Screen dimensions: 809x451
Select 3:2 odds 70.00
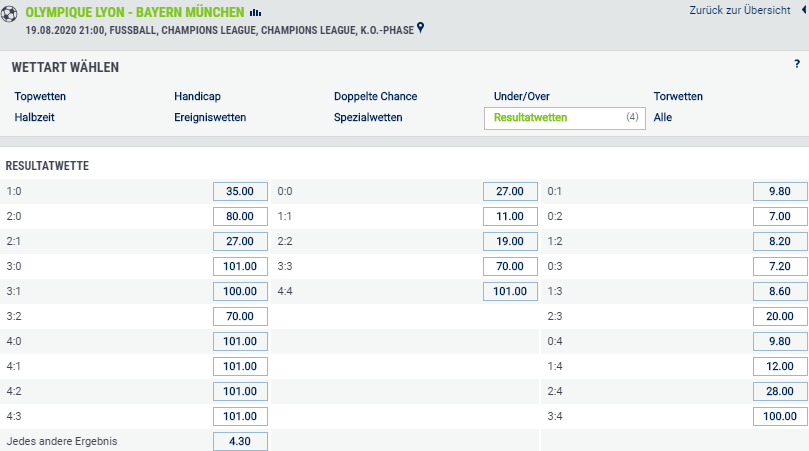(x=240, y=316)
